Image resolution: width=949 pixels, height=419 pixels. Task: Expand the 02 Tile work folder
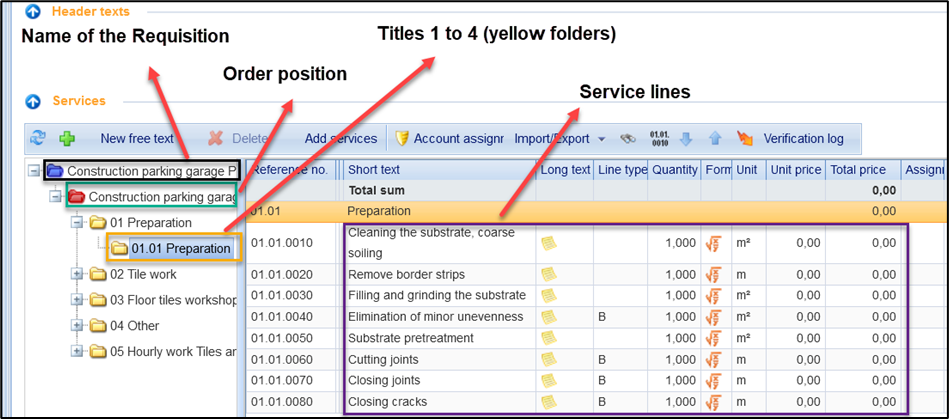pyautogui.click(x=78, y=273)
